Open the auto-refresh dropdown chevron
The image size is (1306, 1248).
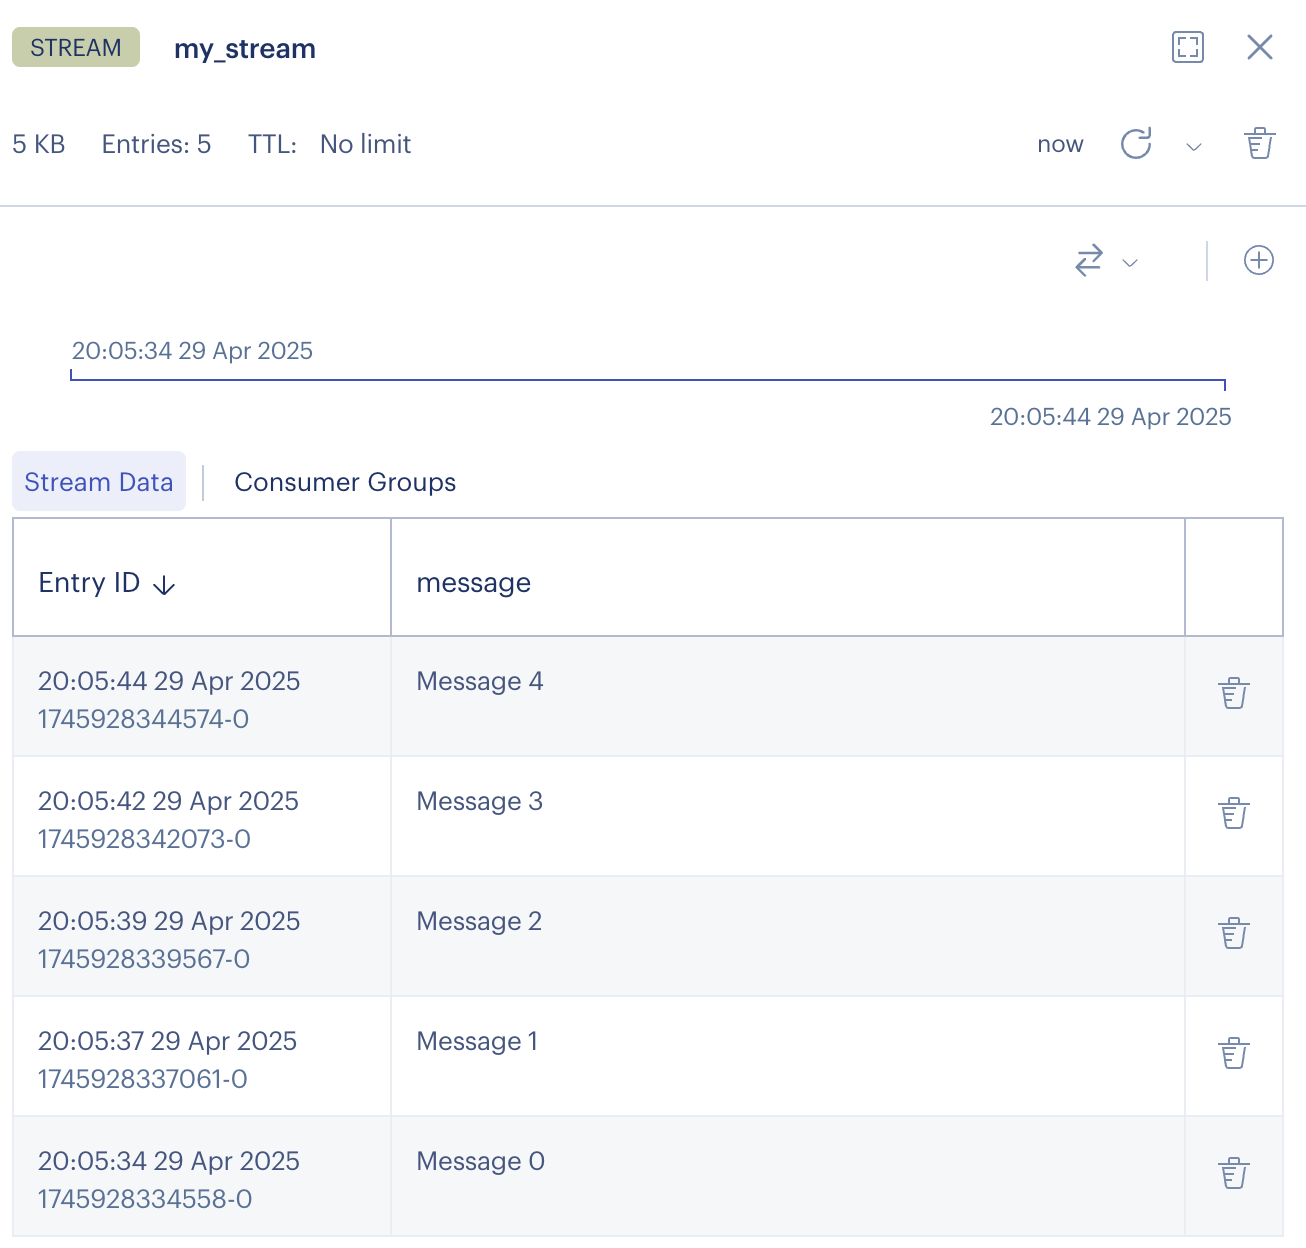[1193, 147]
